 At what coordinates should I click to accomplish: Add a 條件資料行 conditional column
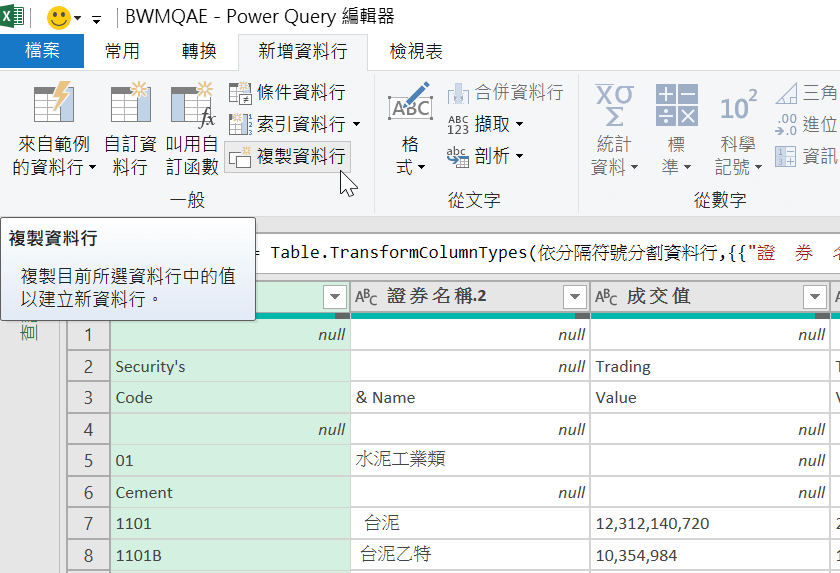point(287,92)
